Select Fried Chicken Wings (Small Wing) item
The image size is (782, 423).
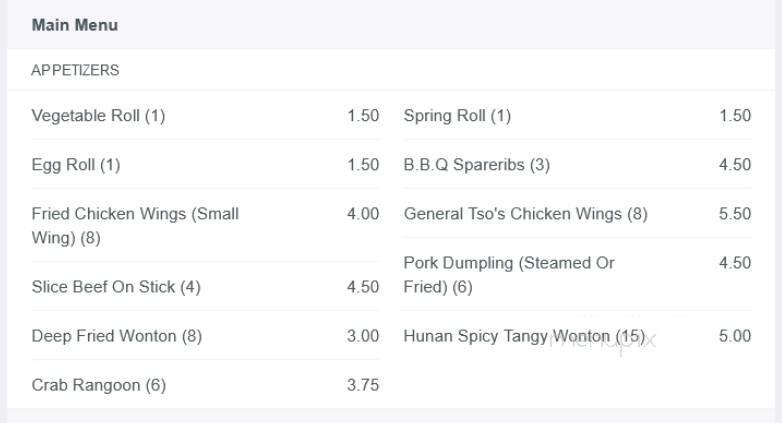pos(135,225)
